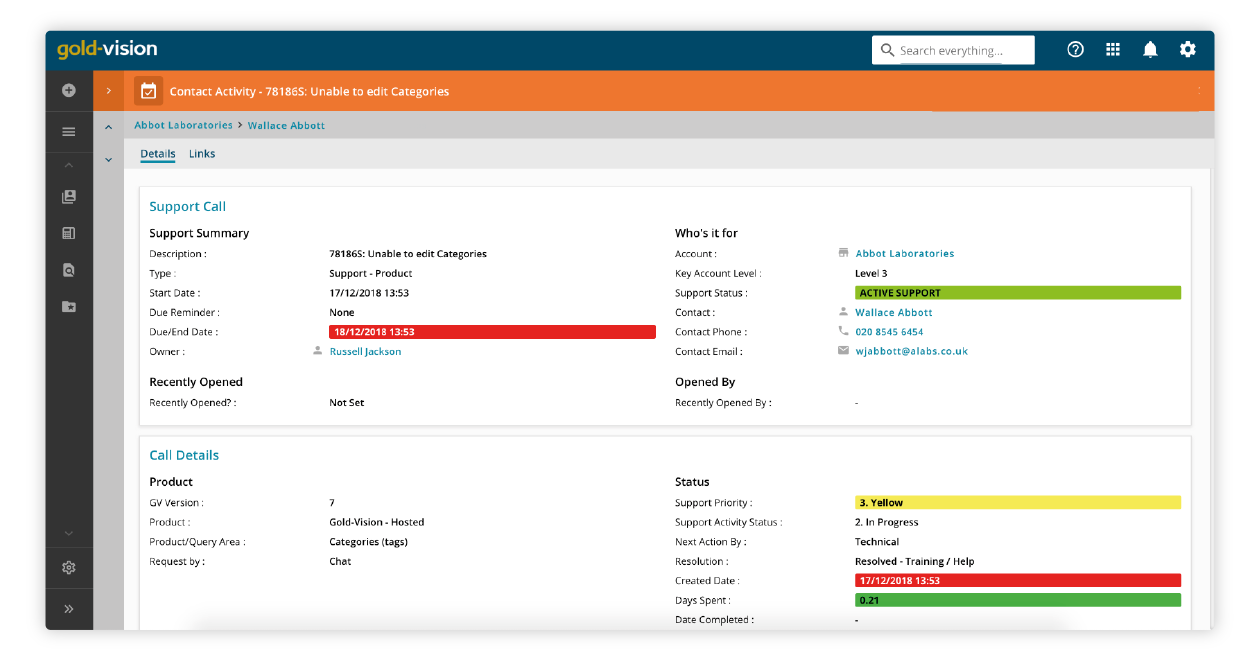Click Next Action By value 'Technical'
This screenshot has height=661, width=1260.
[x=877, y=542]
